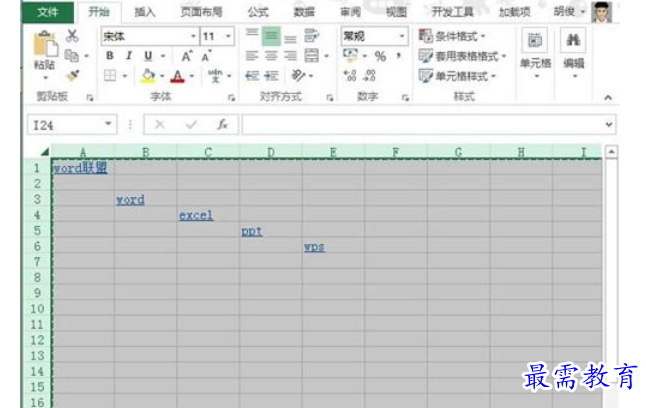
Task: Toggle italic formatting
Action: tap(129, 56)
